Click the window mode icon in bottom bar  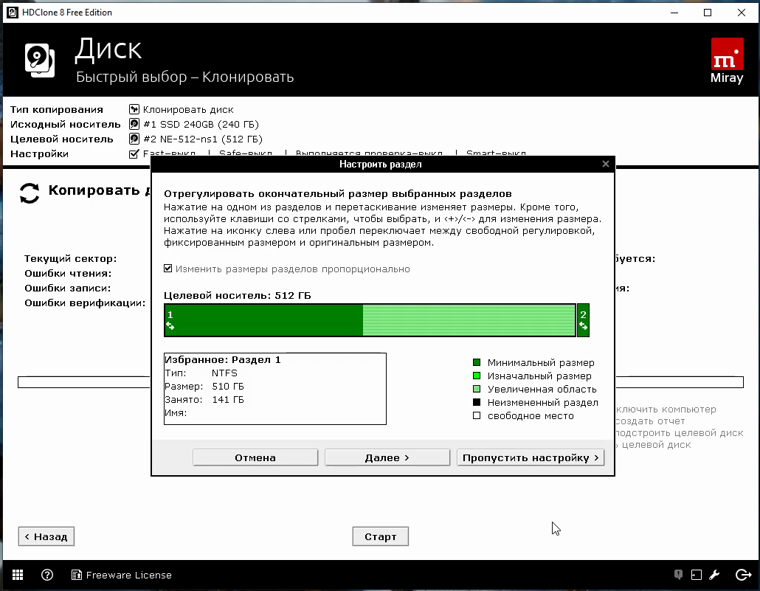click(696, 575)
